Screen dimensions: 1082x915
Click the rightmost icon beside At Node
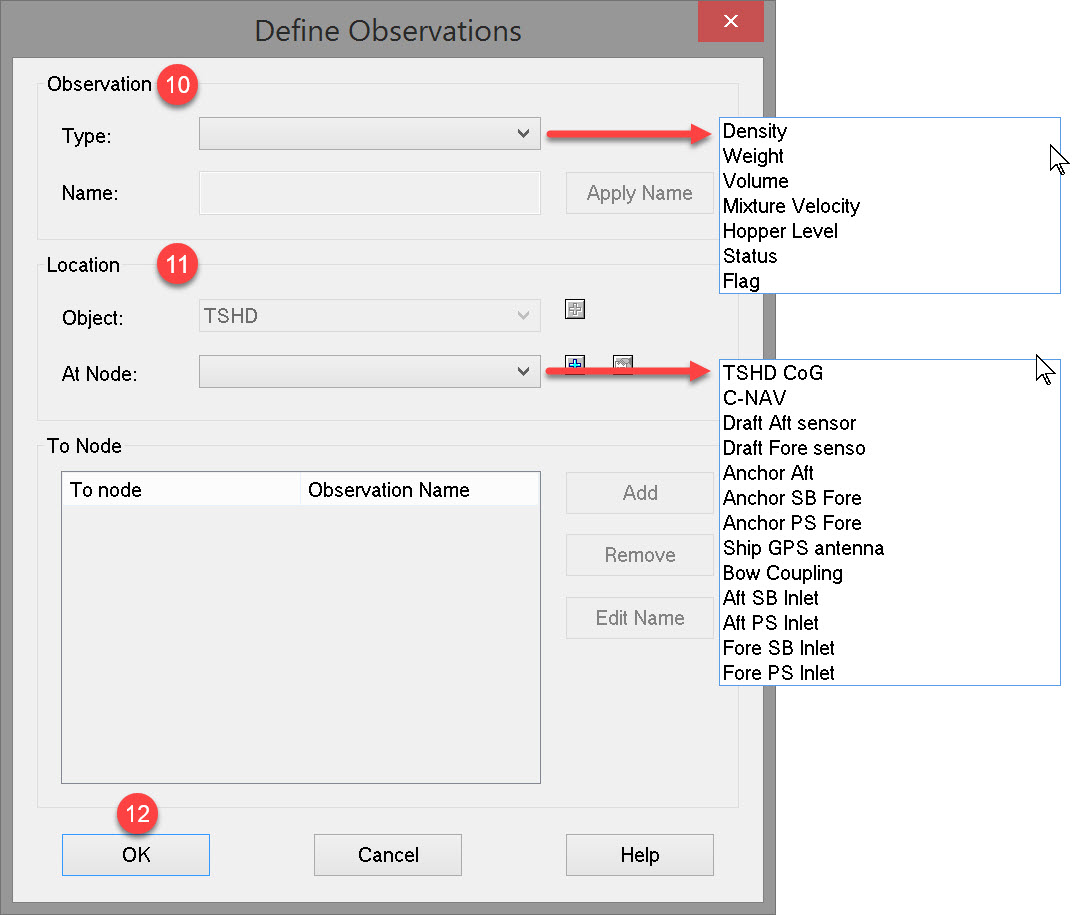pos(623,365)
